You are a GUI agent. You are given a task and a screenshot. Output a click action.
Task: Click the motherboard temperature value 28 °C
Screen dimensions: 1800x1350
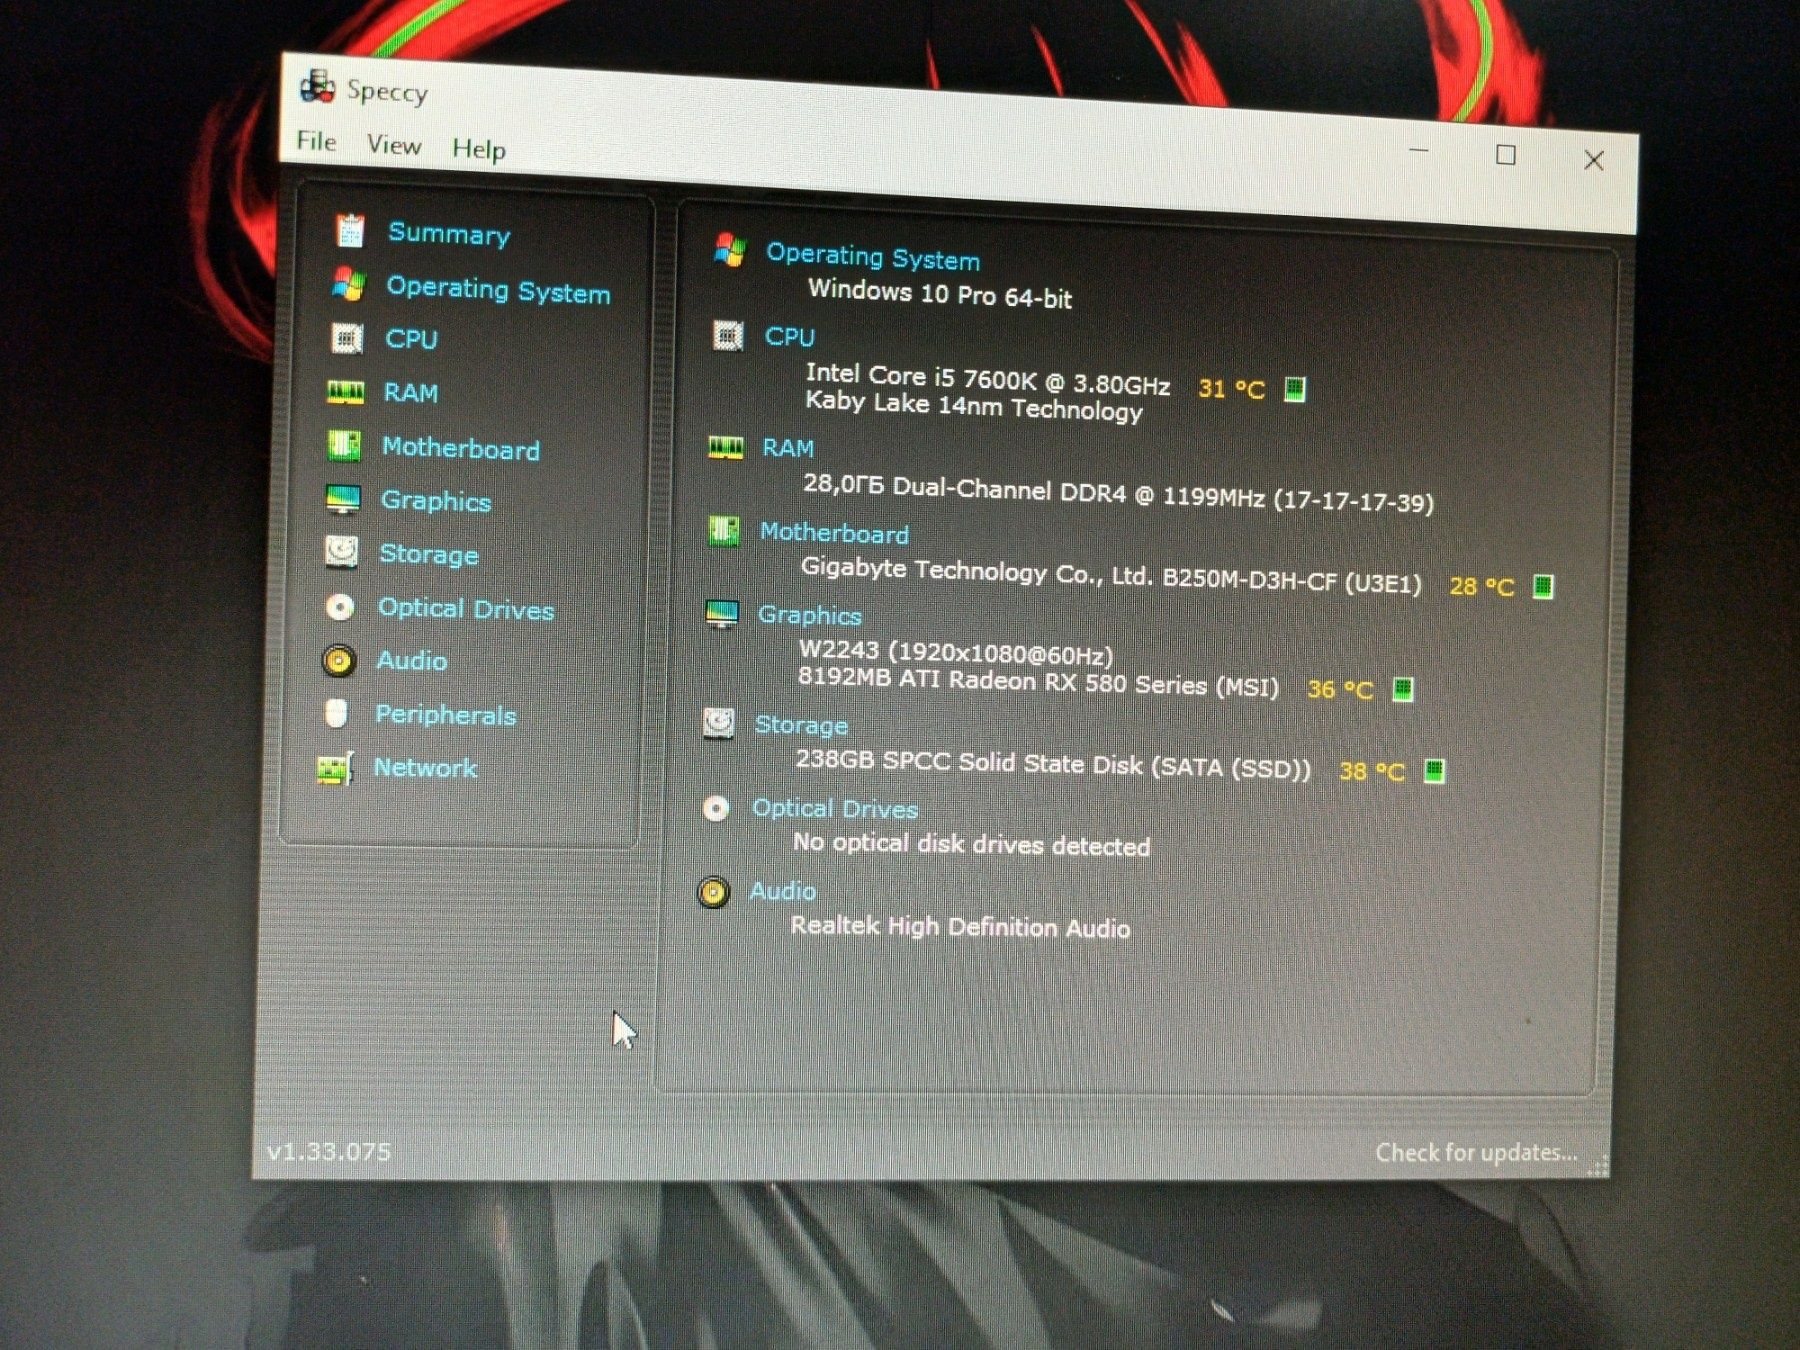pos(1482,586)
